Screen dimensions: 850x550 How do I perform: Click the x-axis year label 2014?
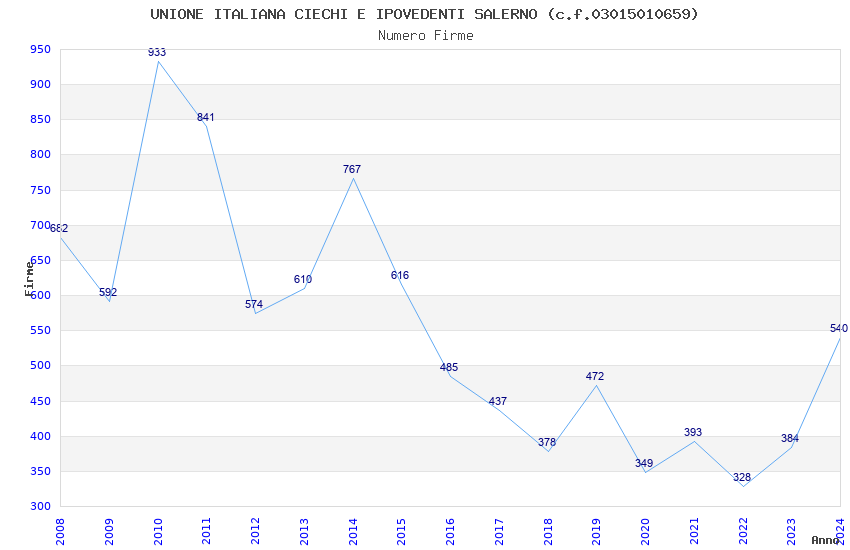click(x=353, y=531)
